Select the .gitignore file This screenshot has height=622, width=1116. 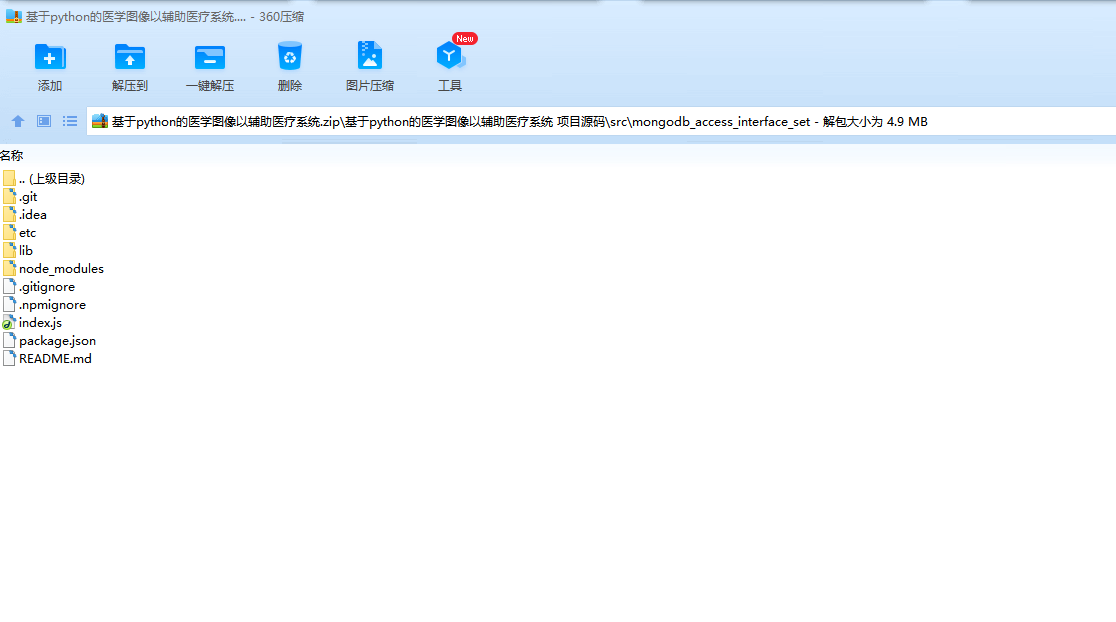pyautogui.click(x=39, y=287)
